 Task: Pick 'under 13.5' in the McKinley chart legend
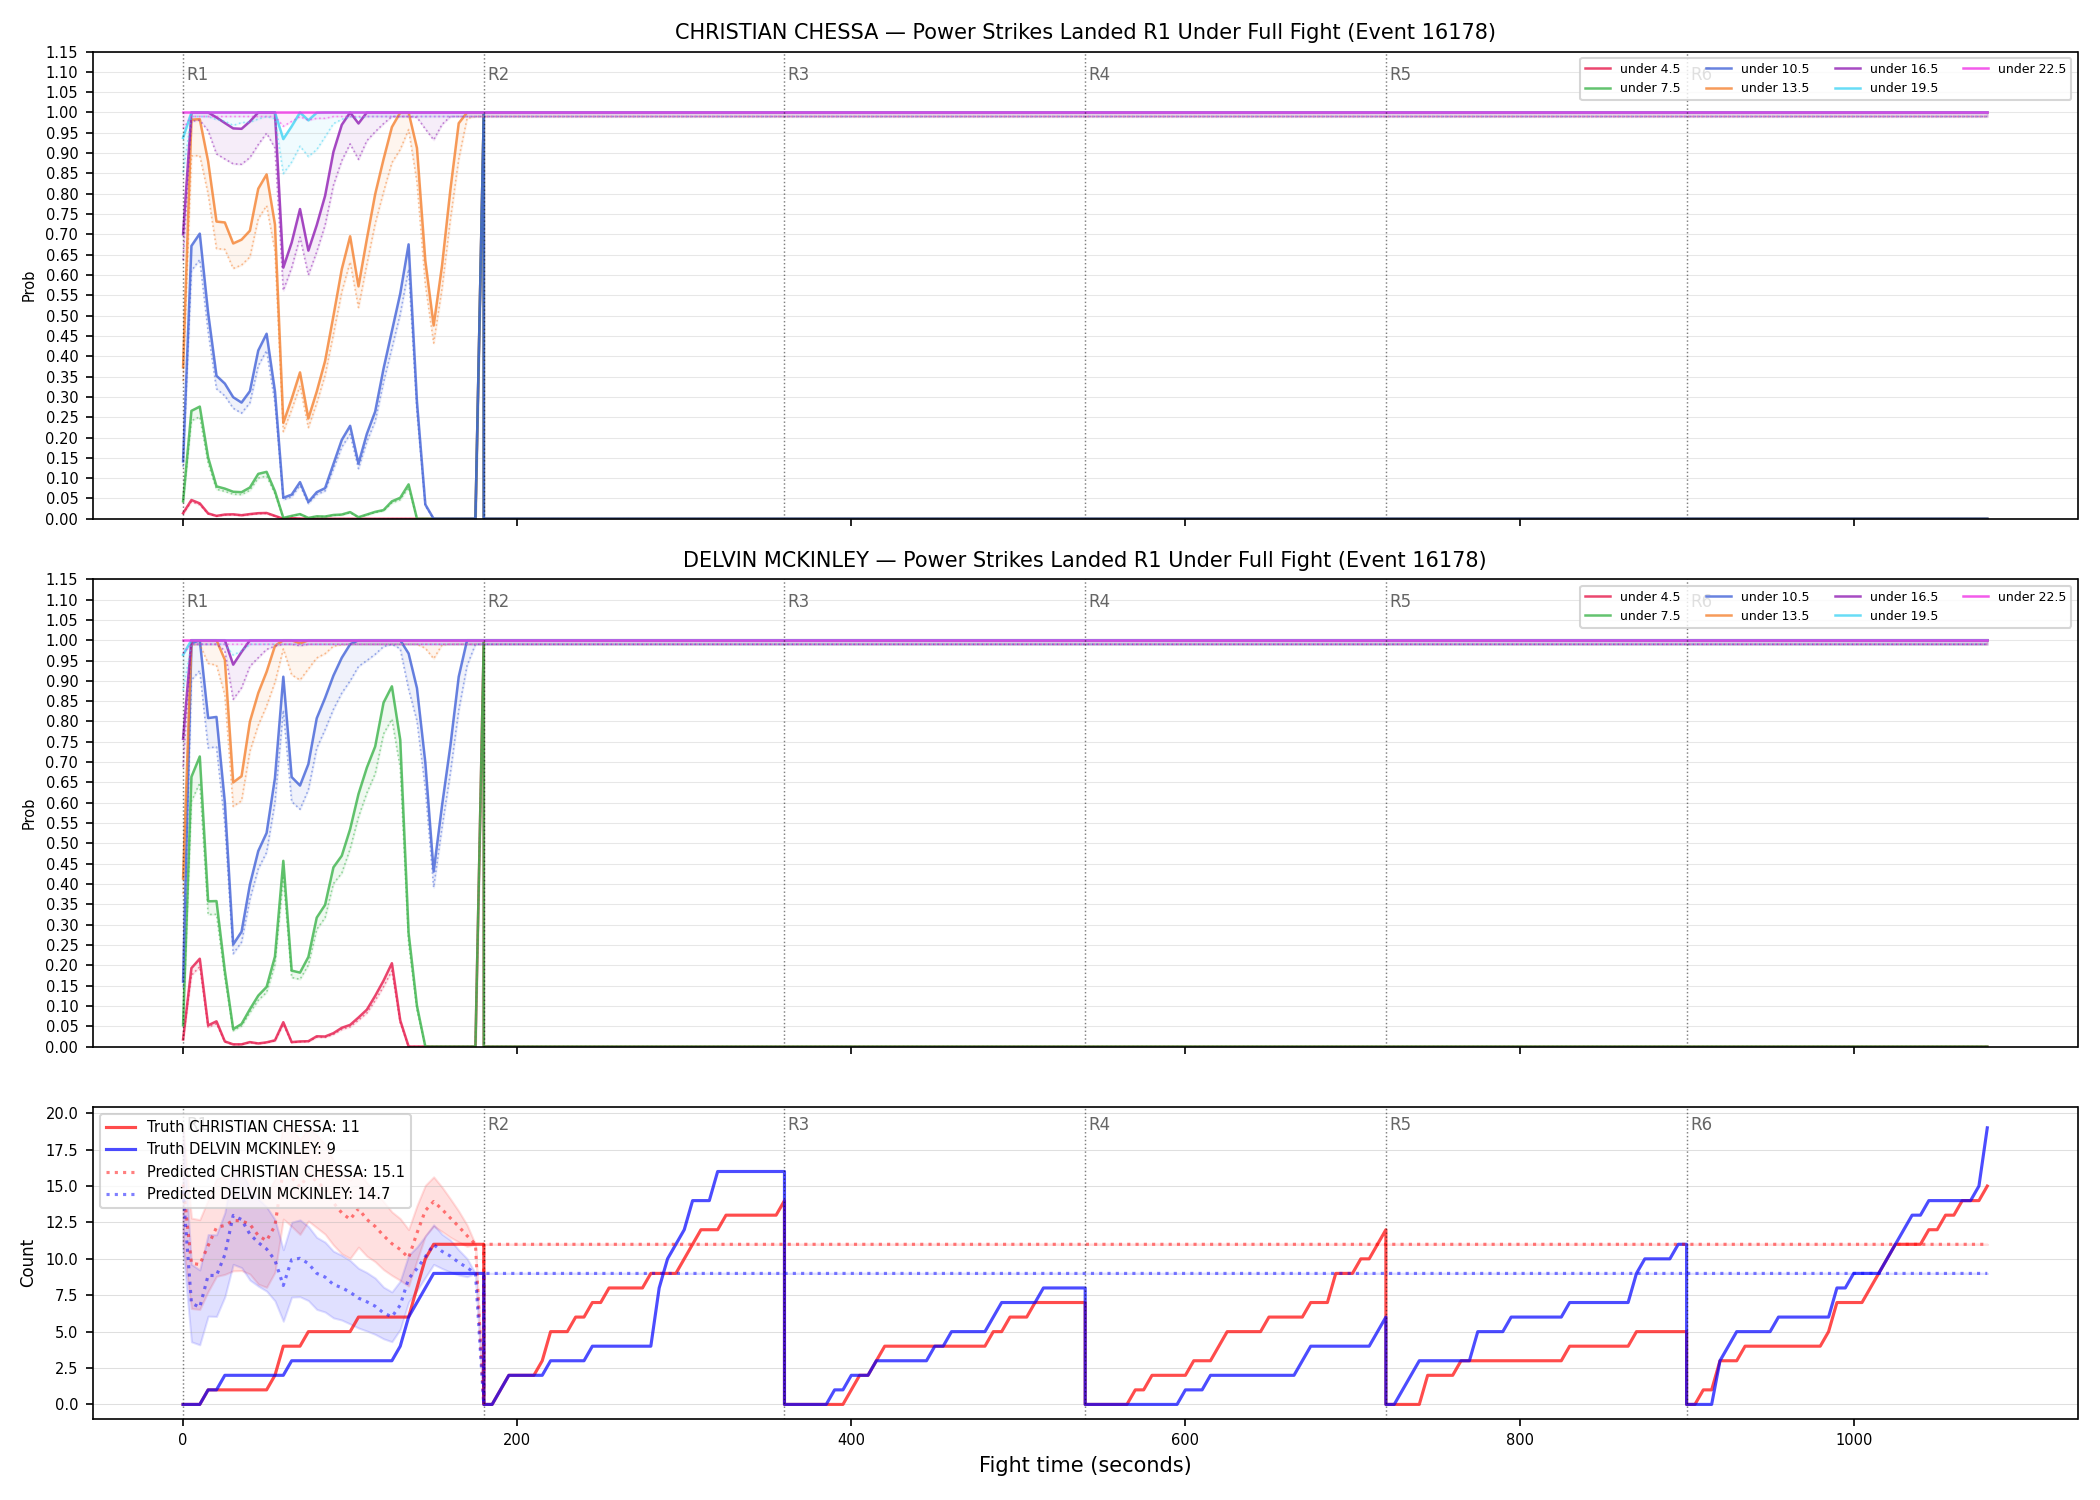[1757, 616]
